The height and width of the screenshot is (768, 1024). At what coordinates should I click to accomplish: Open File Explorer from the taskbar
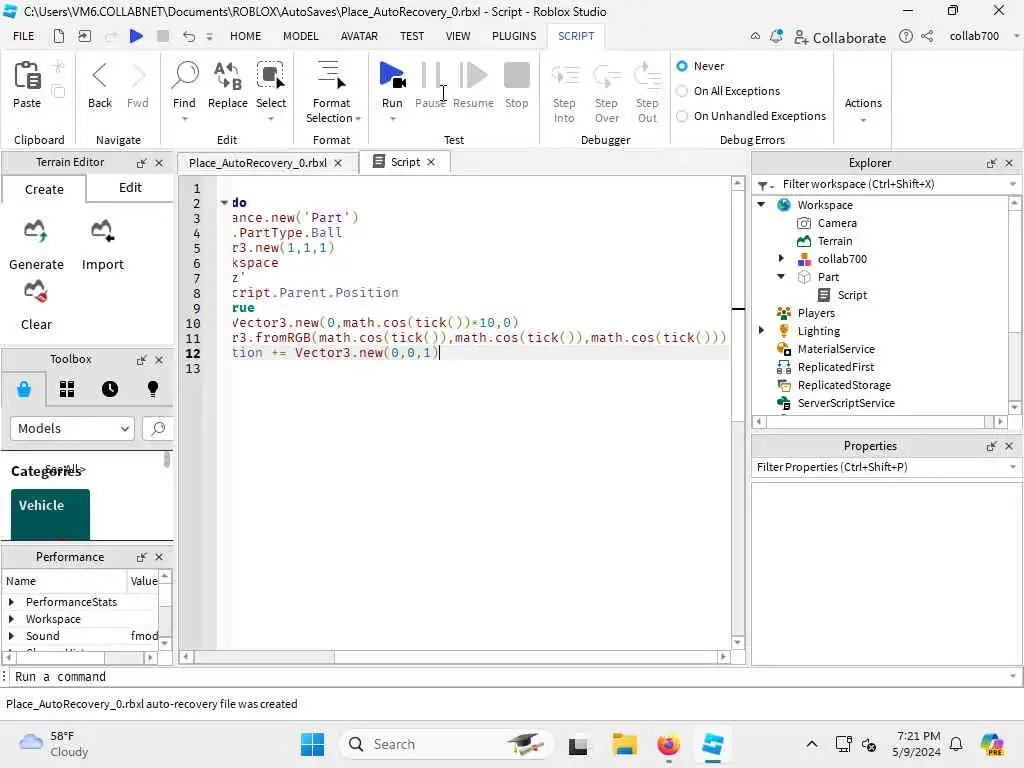624,744
